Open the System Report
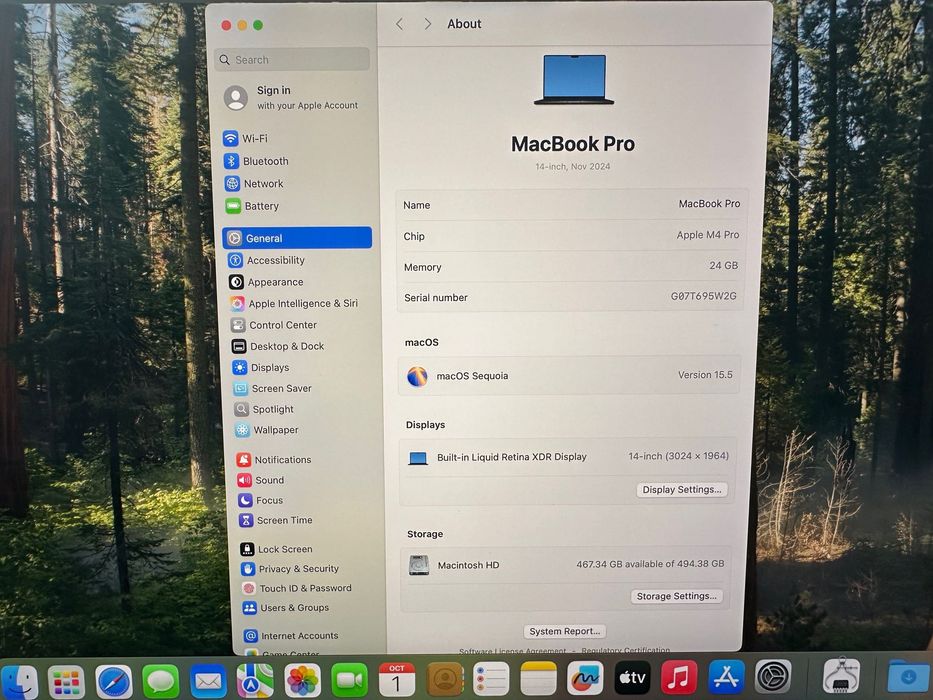933x700 pixels. pyautogui.click(x=564, y=631)
